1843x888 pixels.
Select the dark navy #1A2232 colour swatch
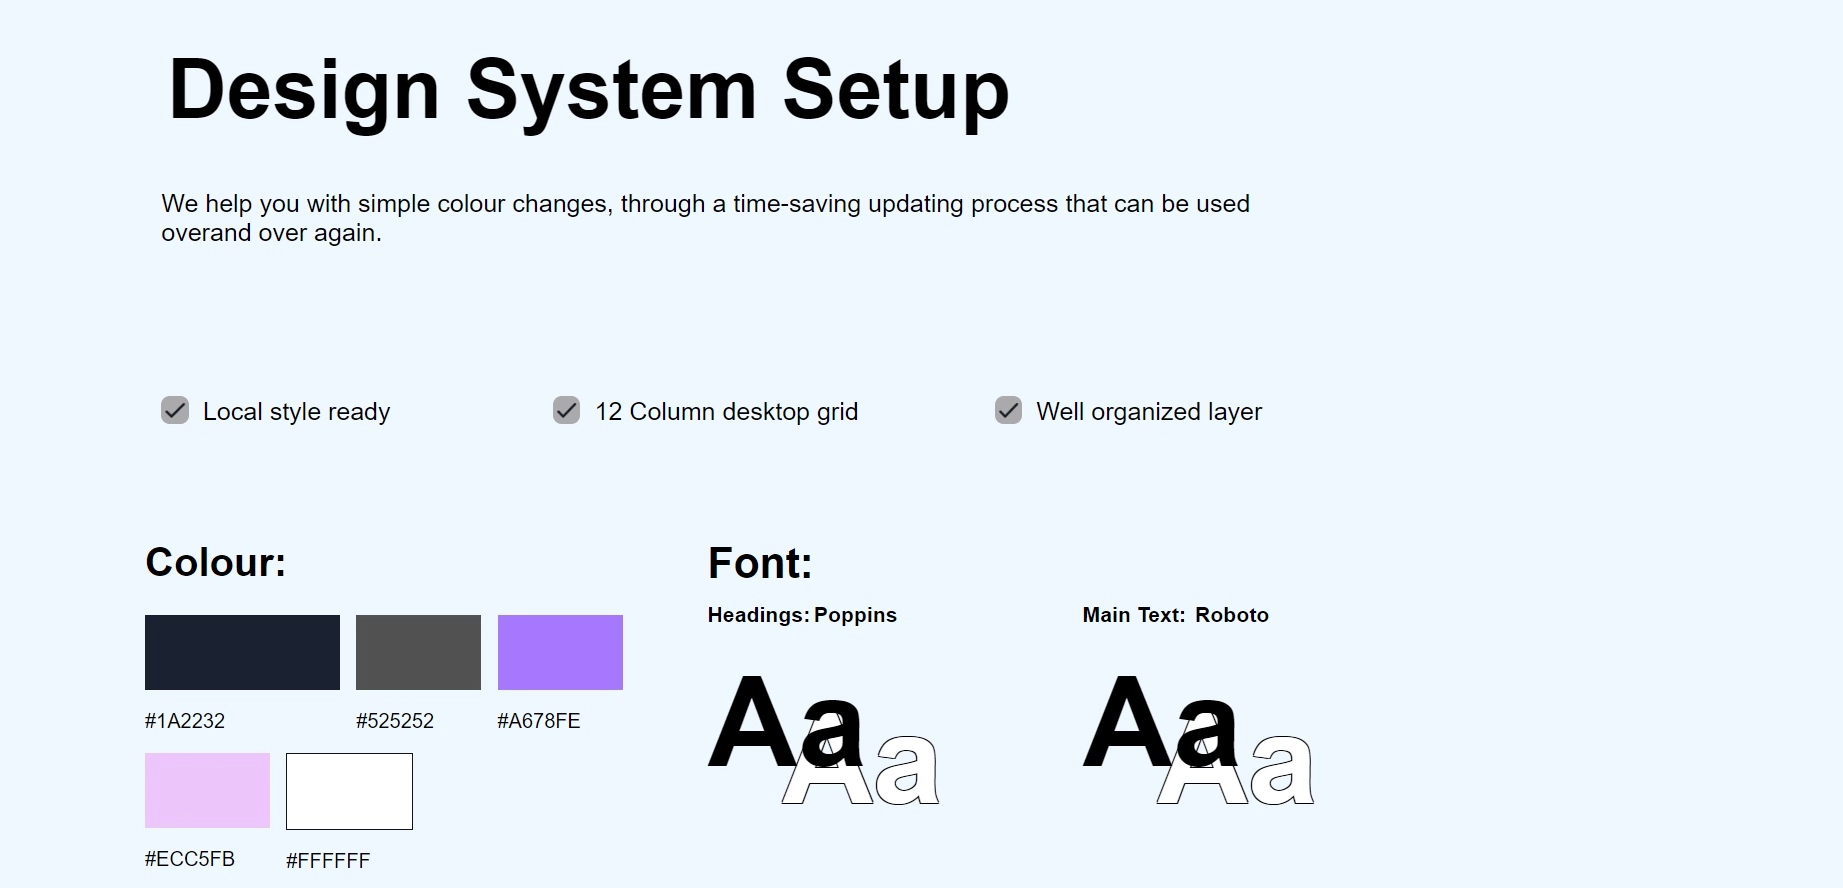tap(242, 652)
